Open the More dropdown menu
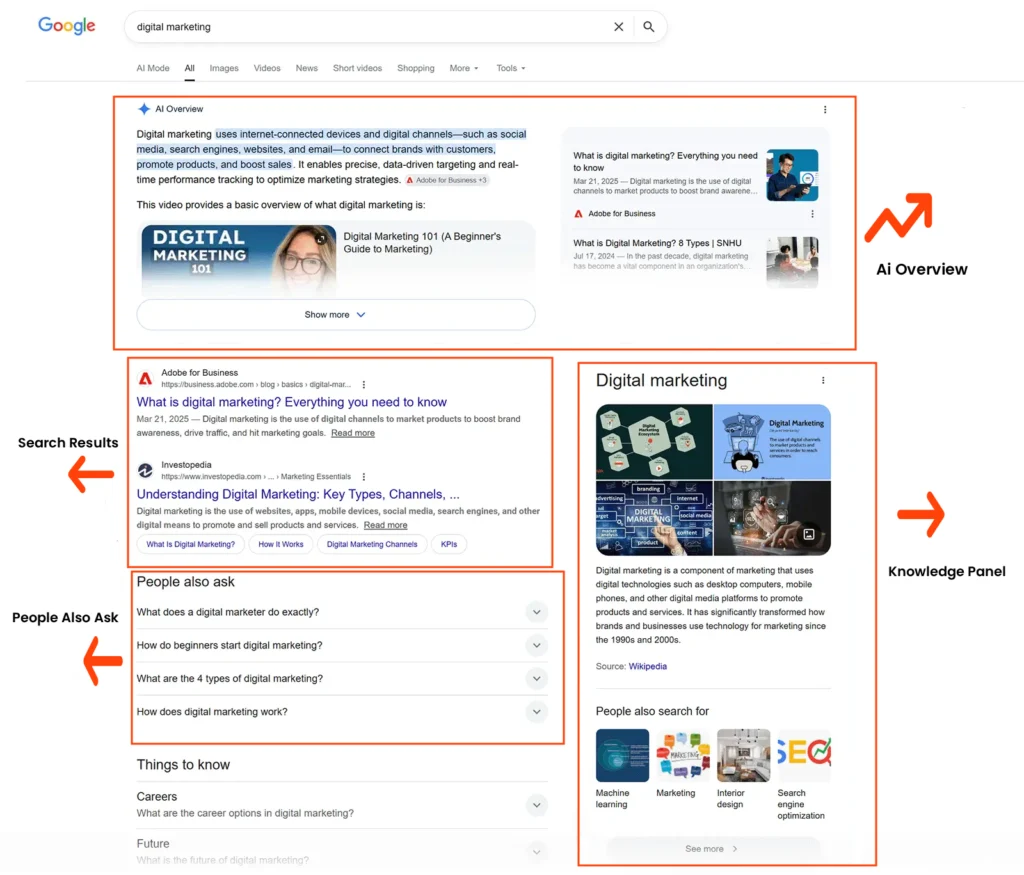 (x=464, y=68)
